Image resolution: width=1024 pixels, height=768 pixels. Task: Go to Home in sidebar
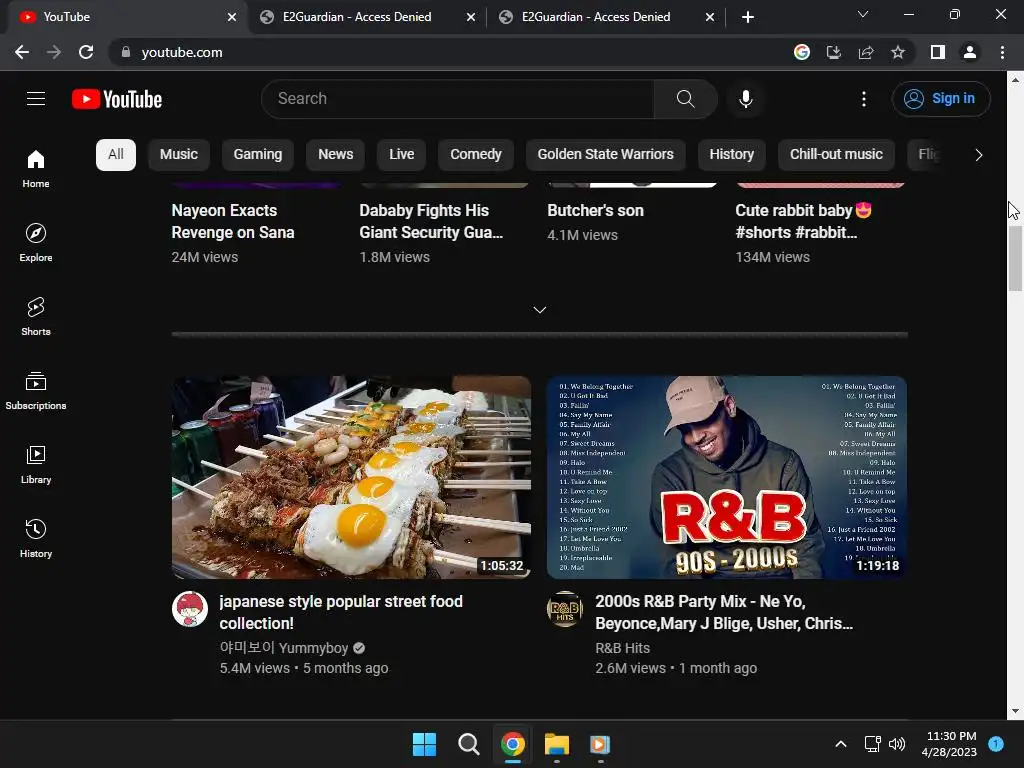click(36, 168)
